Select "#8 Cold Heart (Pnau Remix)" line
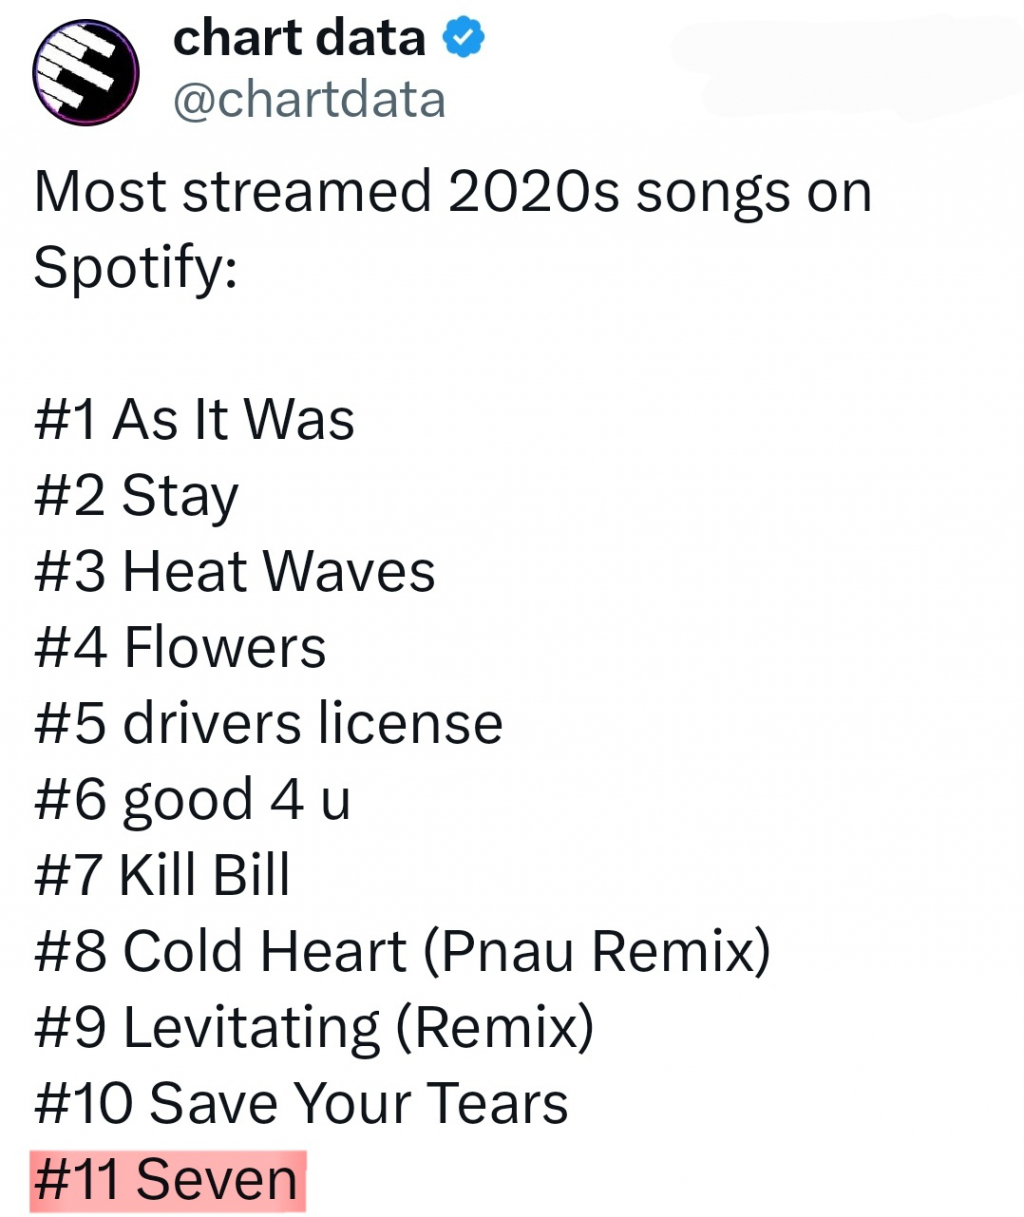 (x=402, y=951)
